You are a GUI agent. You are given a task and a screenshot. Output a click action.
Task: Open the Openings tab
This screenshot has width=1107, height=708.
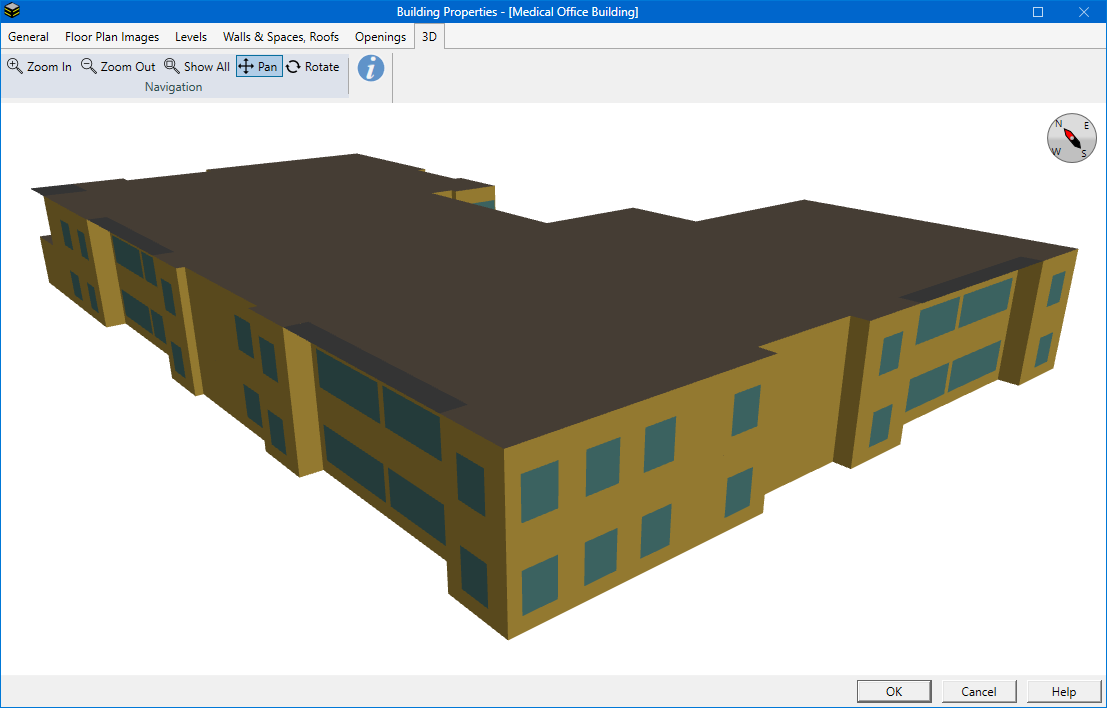coord(381,37)
